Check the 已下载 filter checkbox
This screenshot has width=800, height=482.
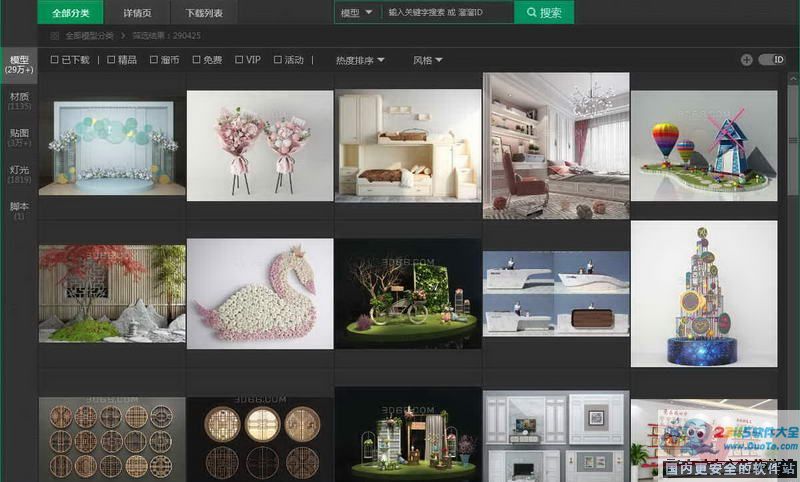click(54, 60)
